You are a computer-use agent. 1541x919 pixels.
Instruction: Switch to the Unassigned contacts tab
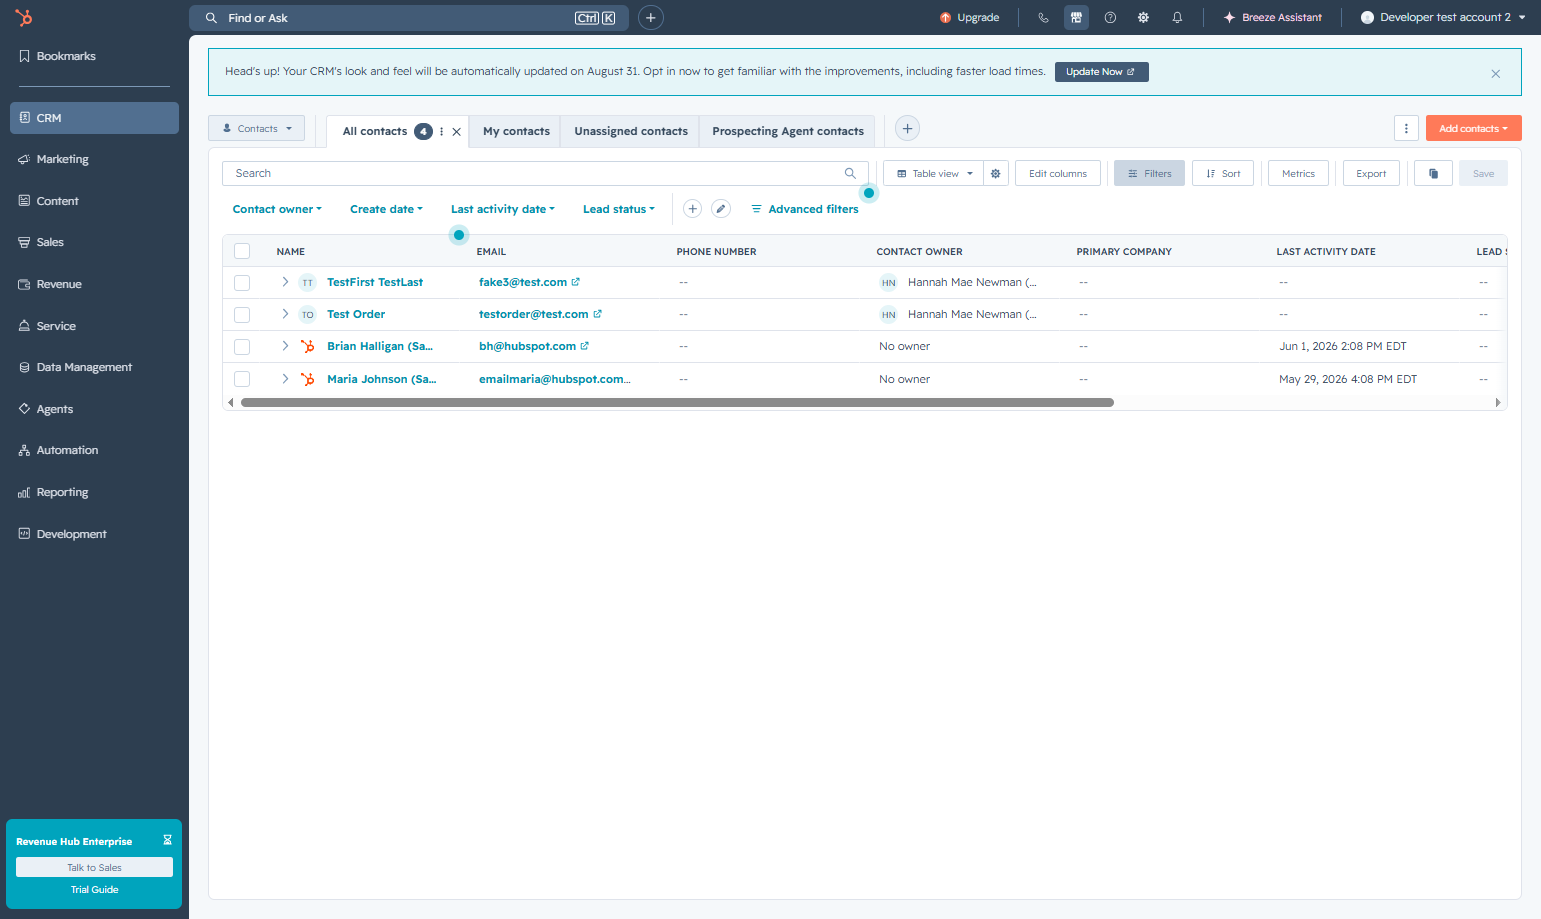tap(631, 131)
